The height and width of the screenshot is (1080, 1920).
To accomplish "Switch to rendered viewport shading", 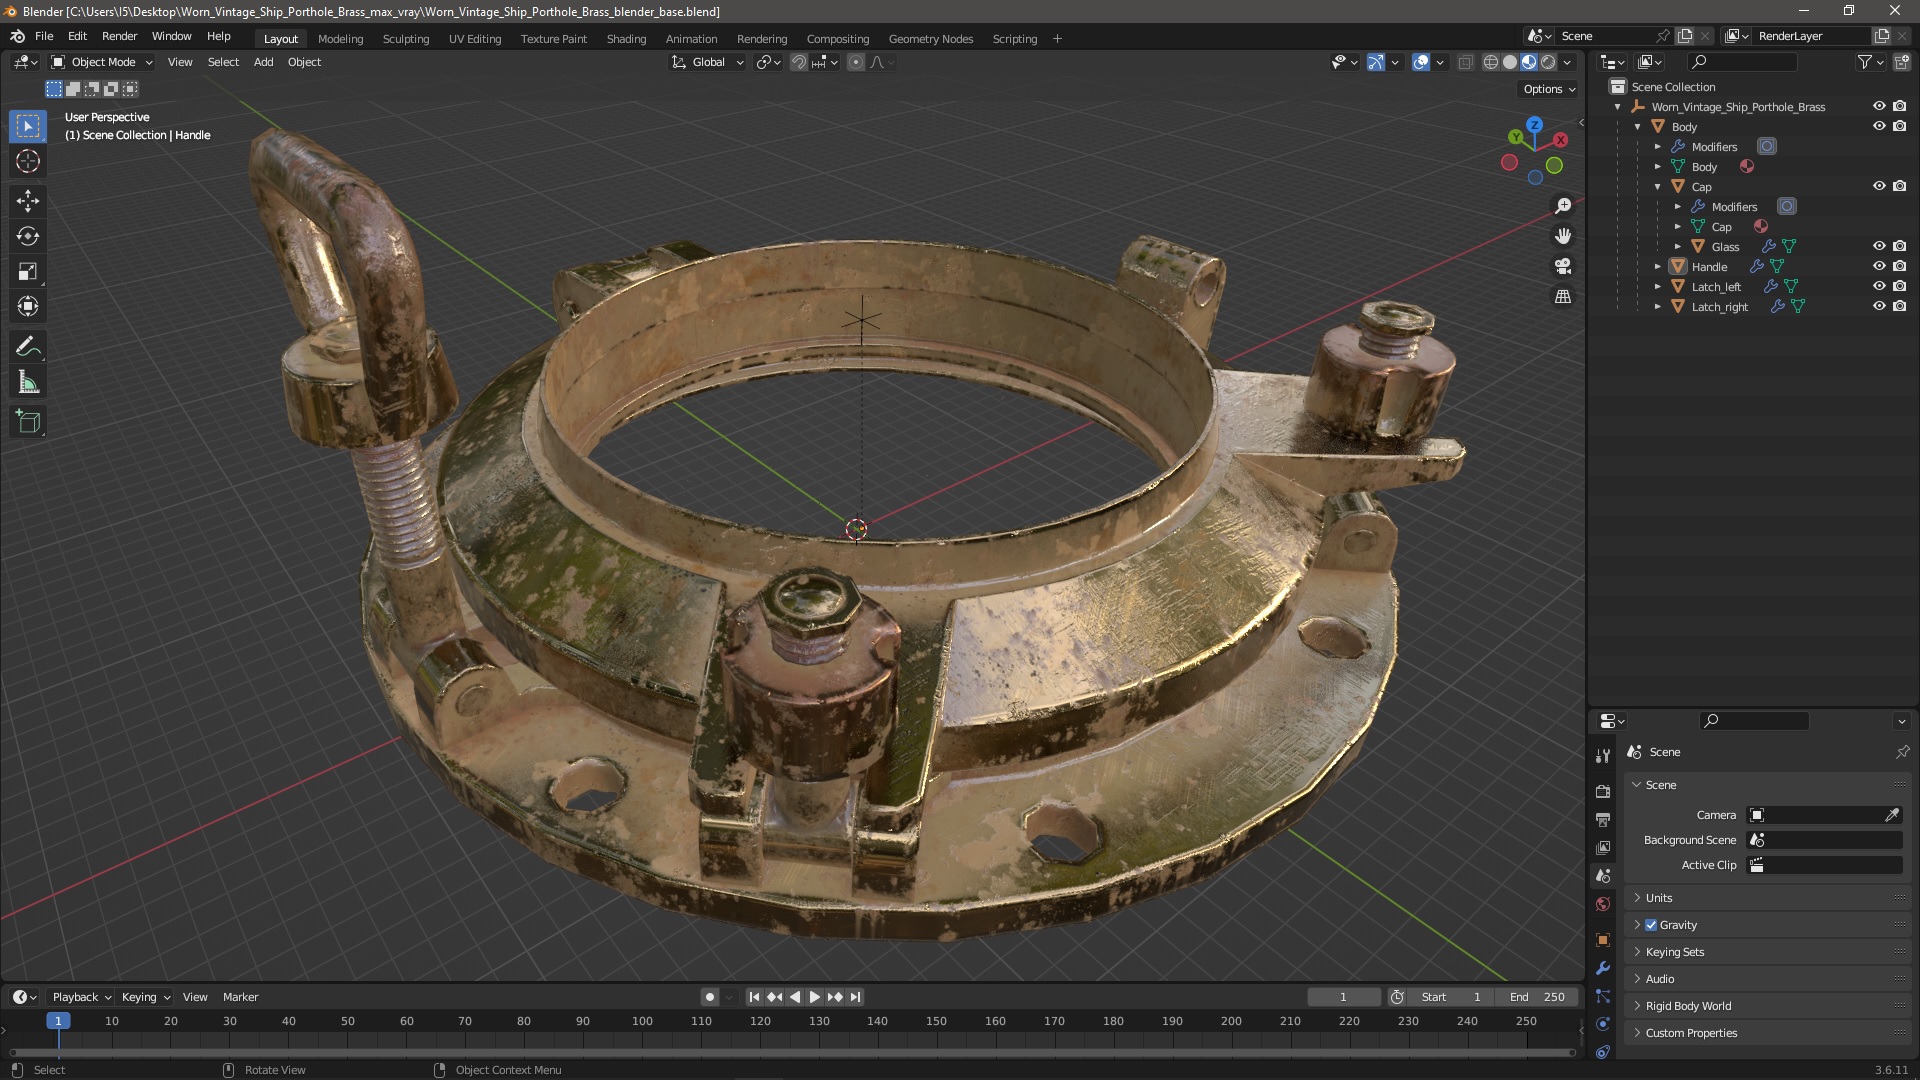I will point(1548,62).
